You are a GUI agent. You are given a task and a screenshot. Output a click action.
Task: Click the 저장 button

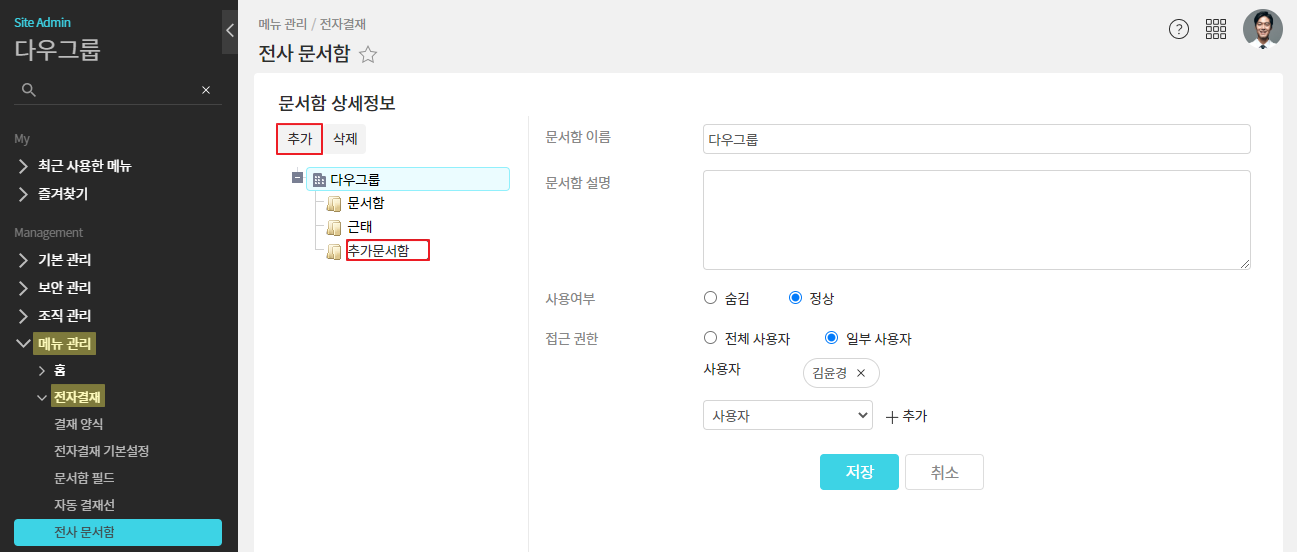pos(859,472)
